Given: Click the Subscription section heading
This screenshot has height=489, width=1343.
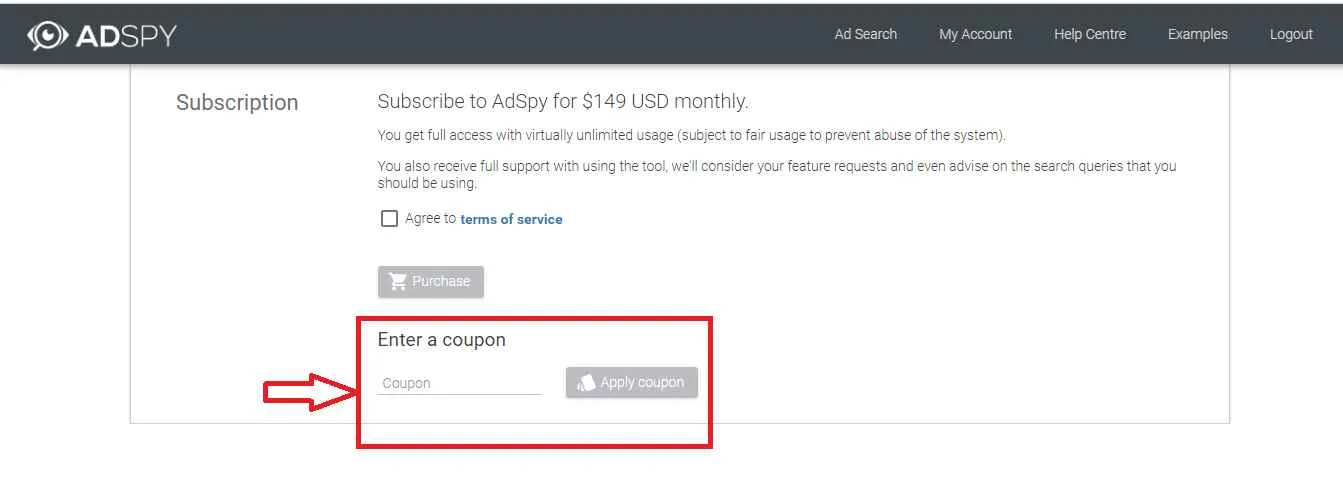Looking at the screenshot, I should click(237, 103).
